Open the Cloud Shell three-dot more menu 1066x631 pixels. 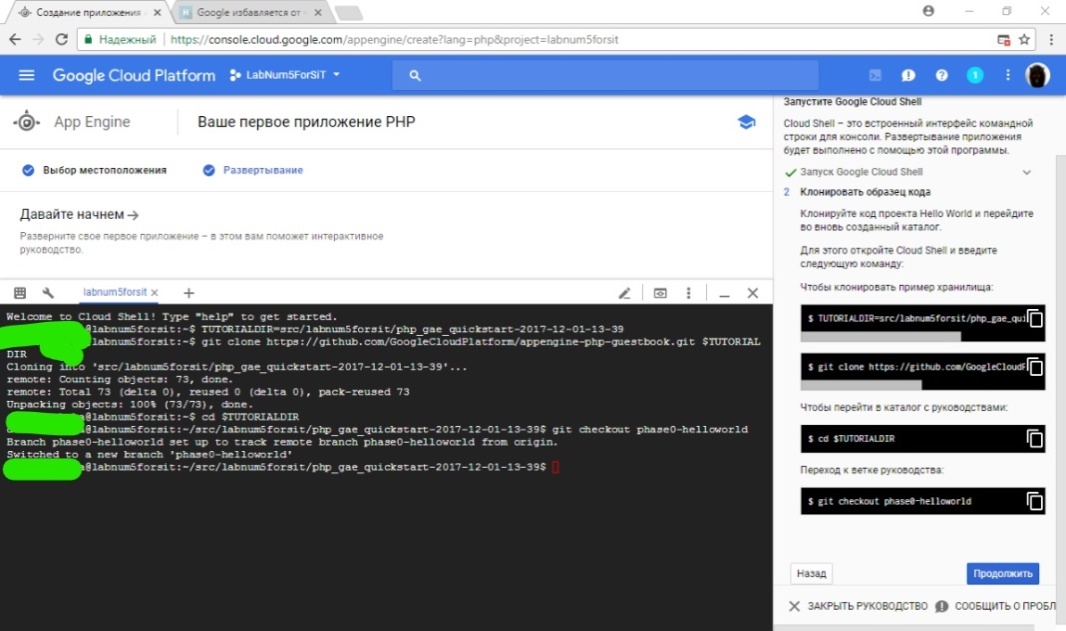pos(689,293)
